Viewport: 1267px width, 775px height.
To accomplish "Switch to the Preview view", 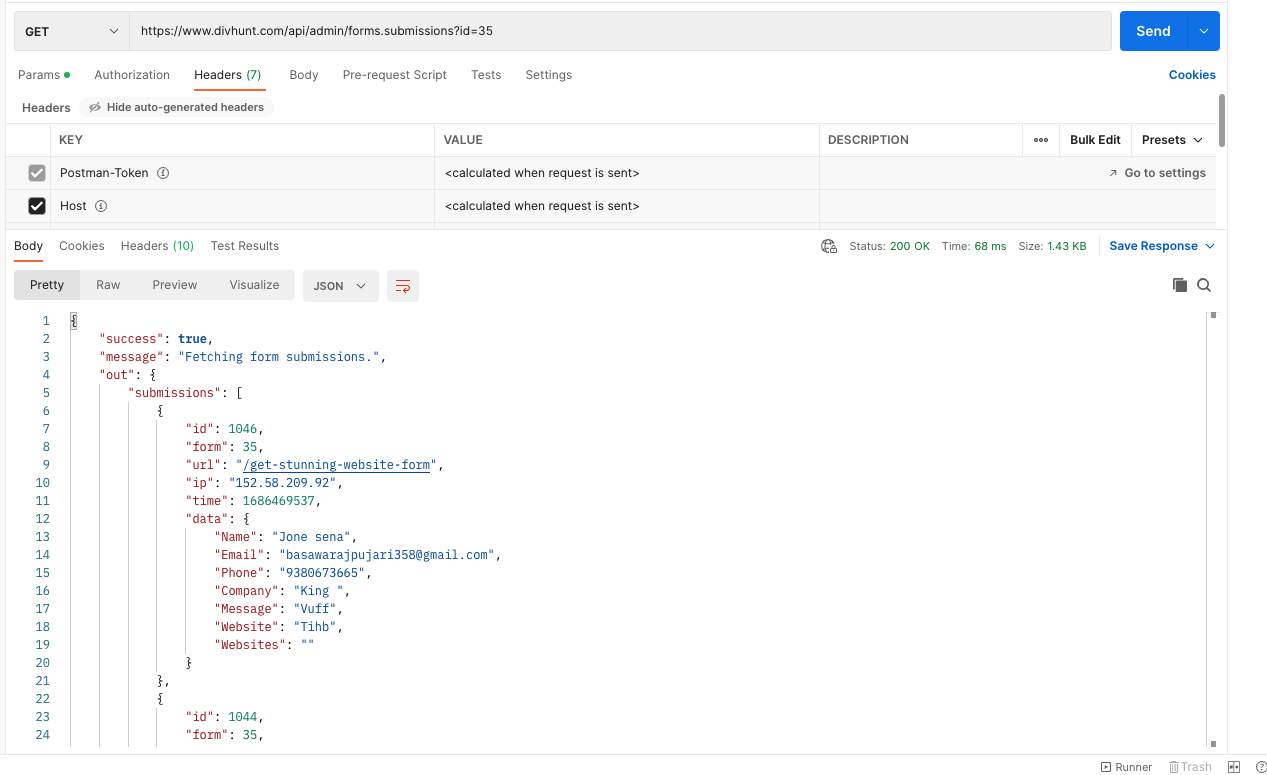I will pos(175,285).
